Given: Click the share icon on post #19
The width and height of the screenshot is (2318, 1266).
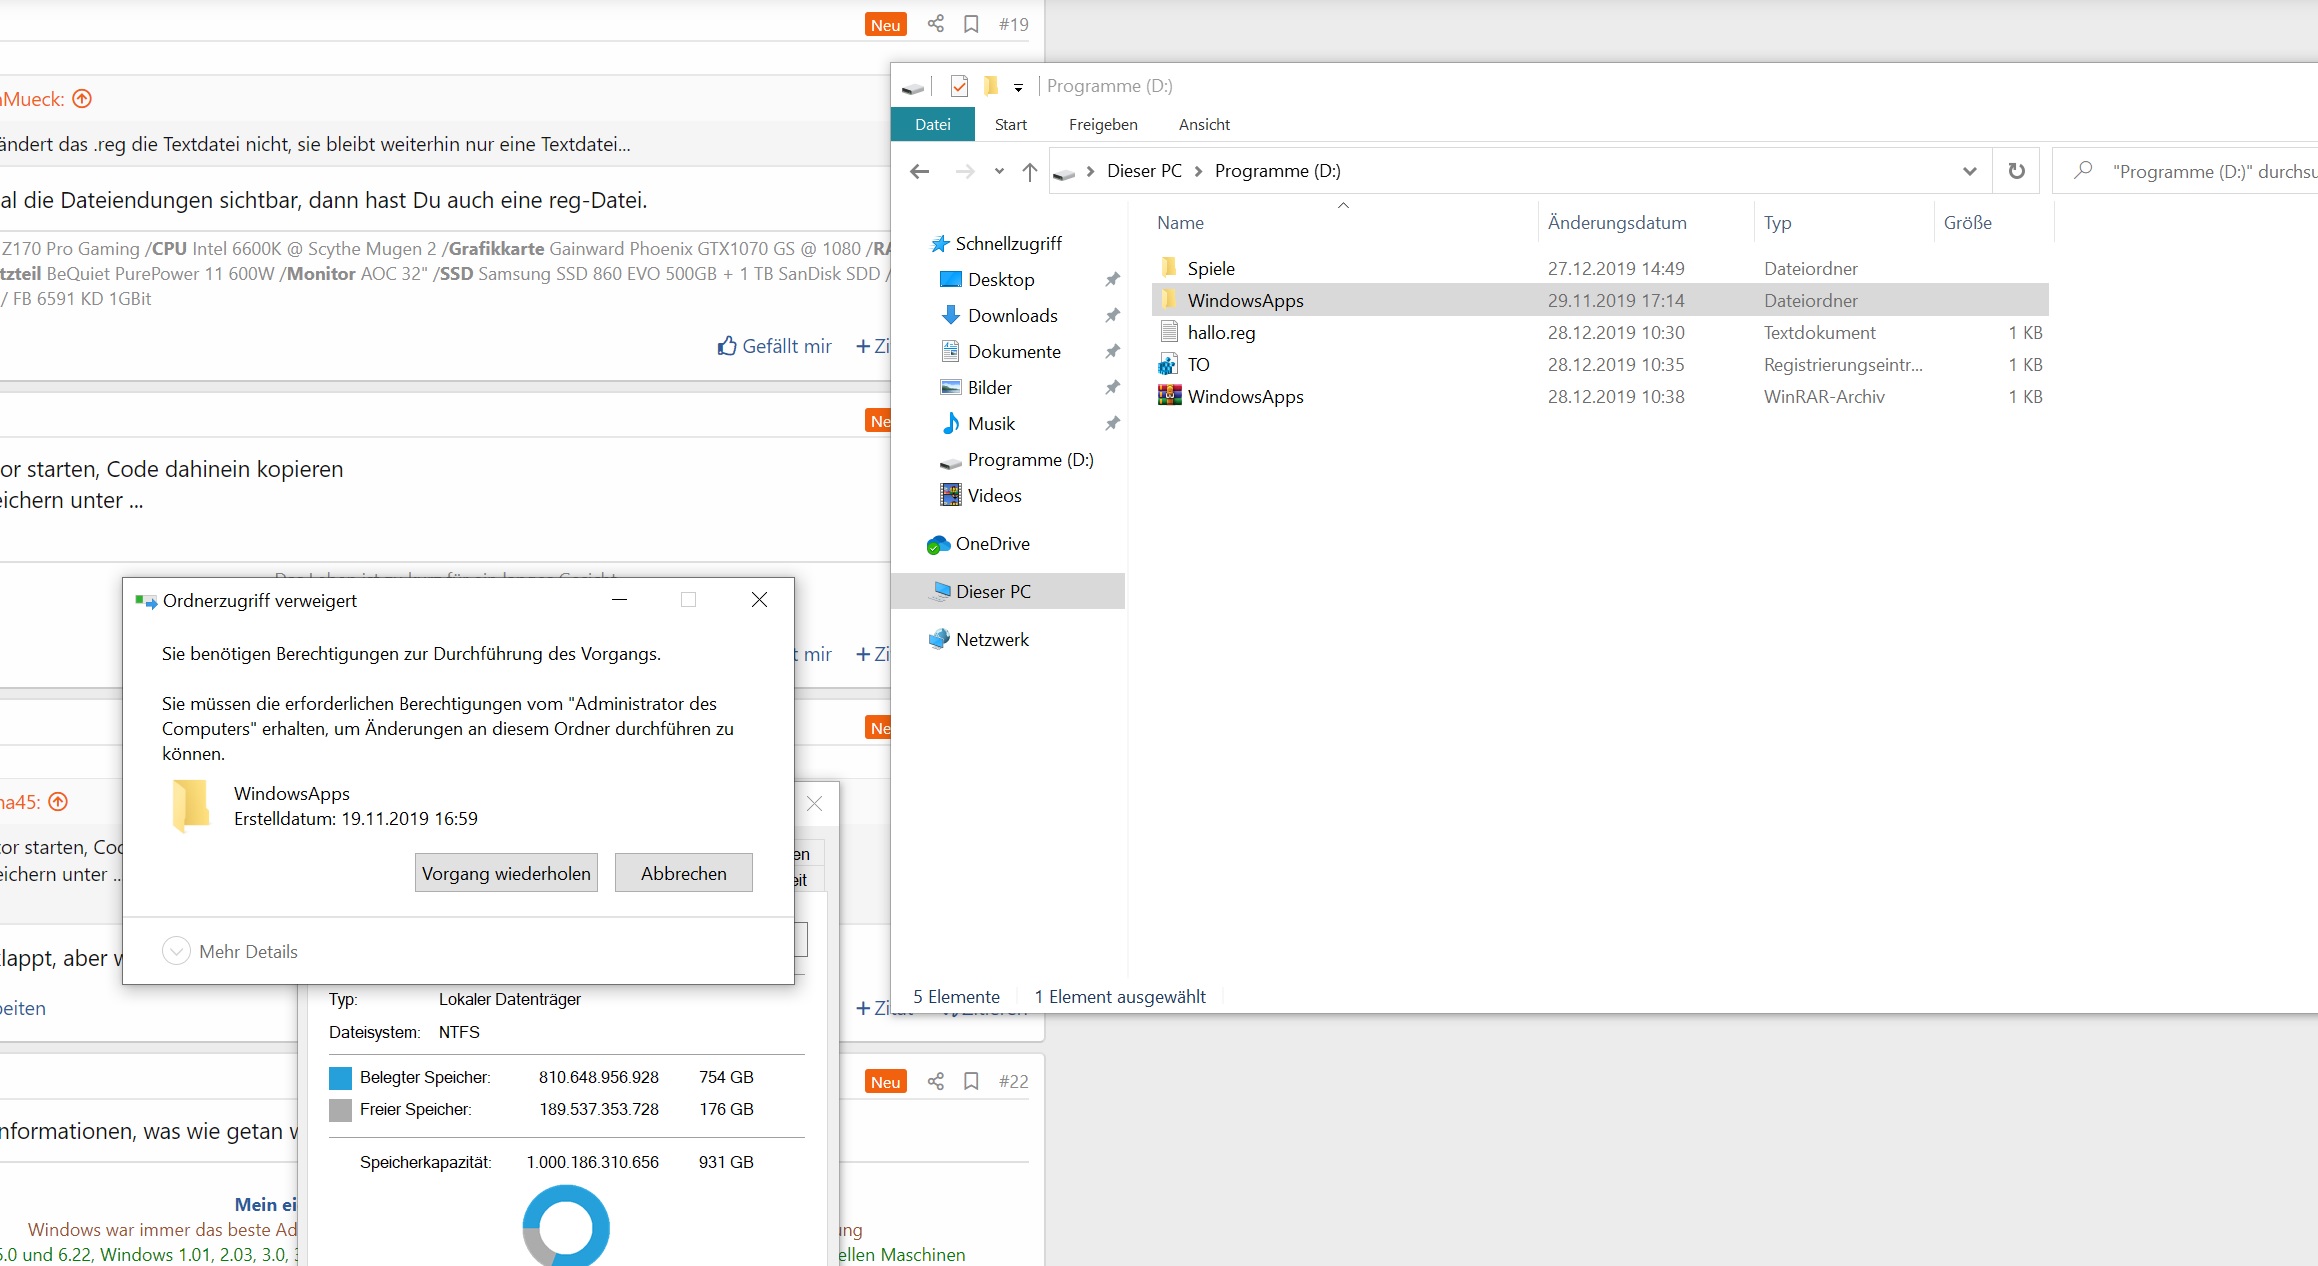Looking at the screenshot, I should (935, 24).
